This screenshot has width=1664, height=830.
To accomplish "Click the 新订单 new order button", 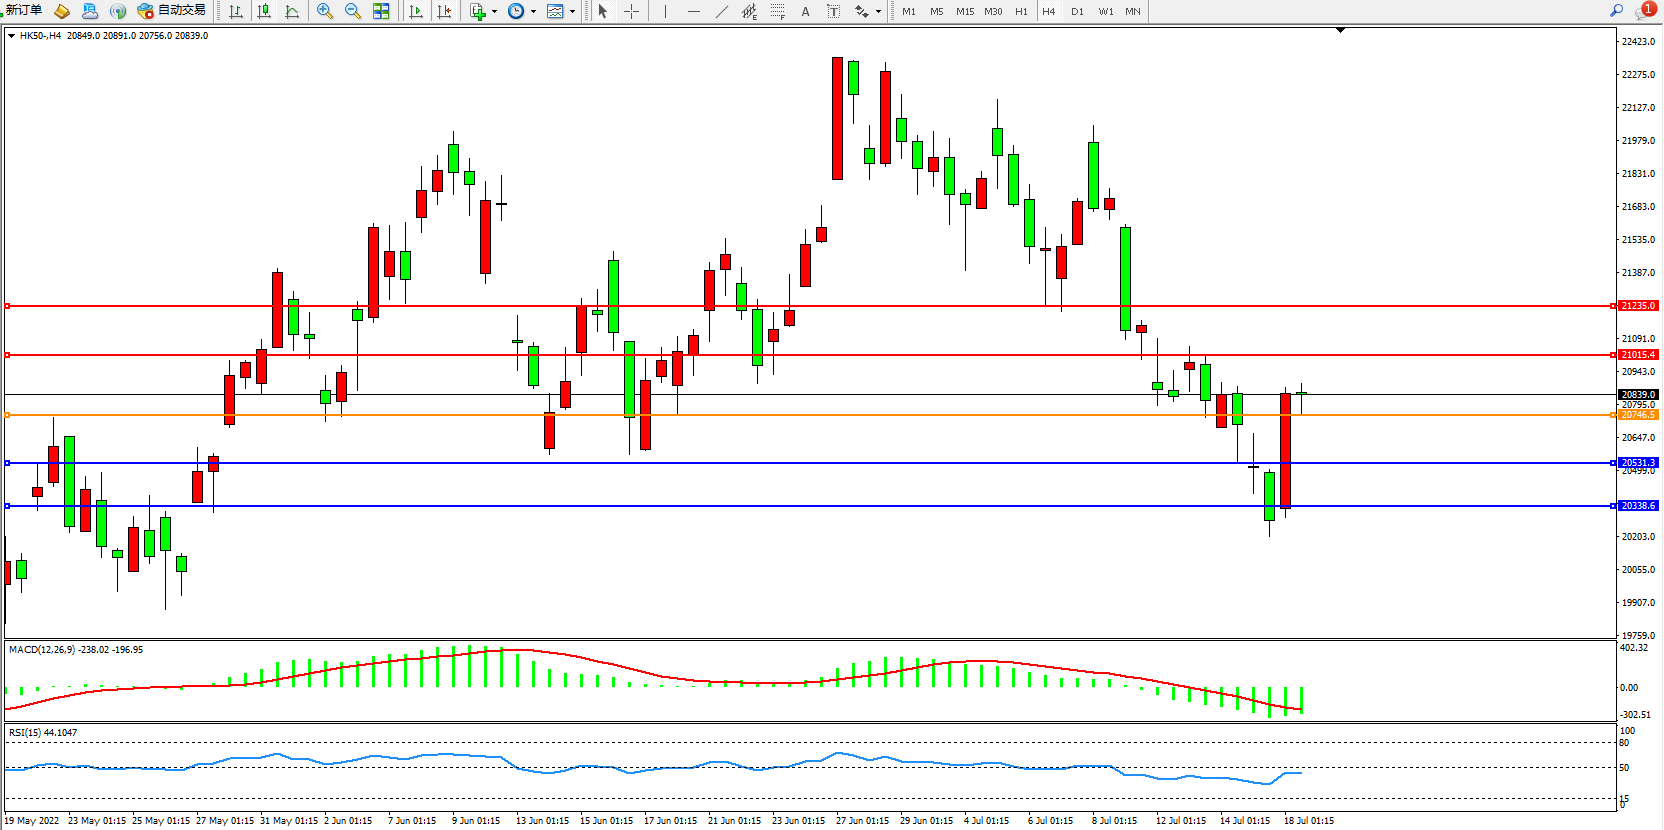I will point(24,11).
